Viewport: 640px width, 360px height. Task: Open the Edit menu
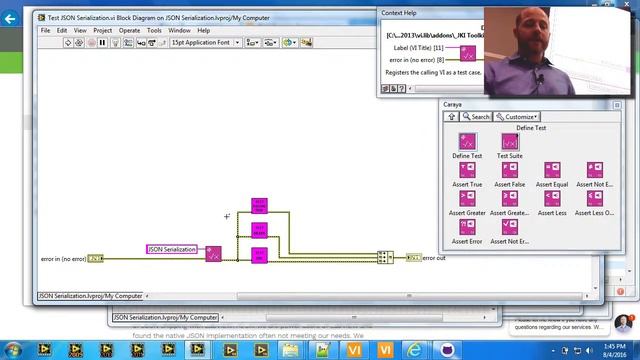point(62,31)
